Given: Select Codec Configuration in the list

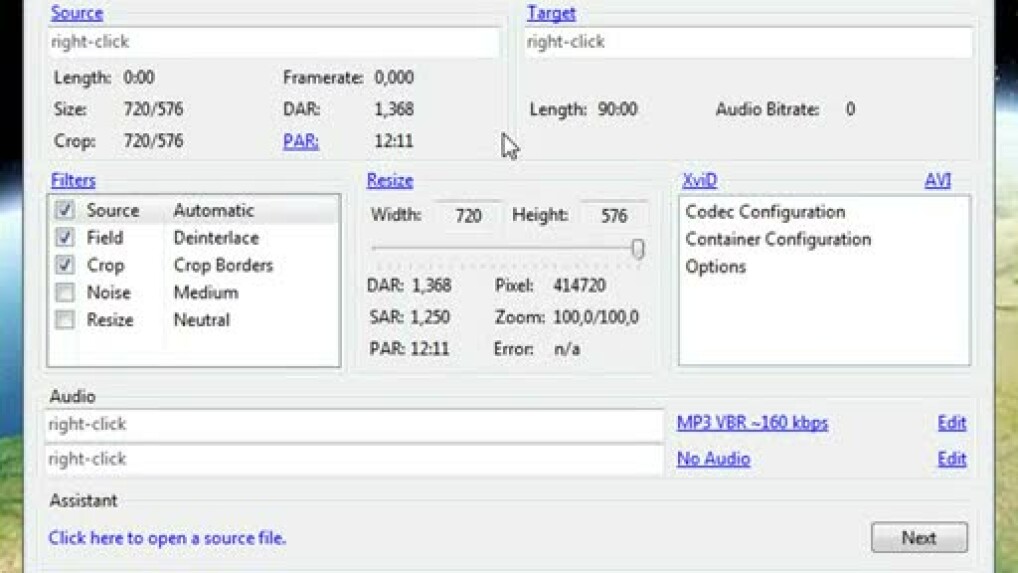Looking at the screenshot, I should (765, 212).
